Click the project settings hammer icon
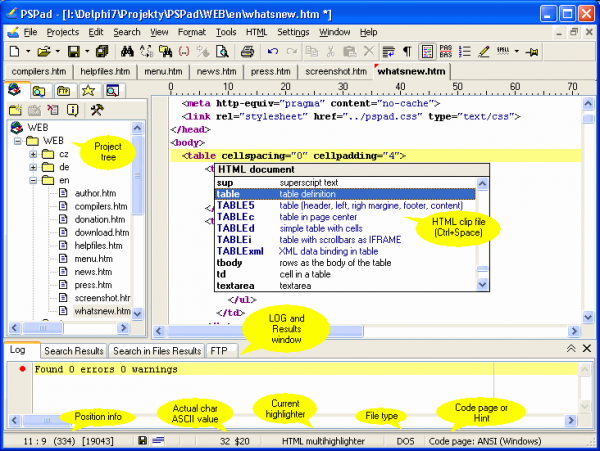This screenshot has height=451, width=600. click(x=97, y=109)
